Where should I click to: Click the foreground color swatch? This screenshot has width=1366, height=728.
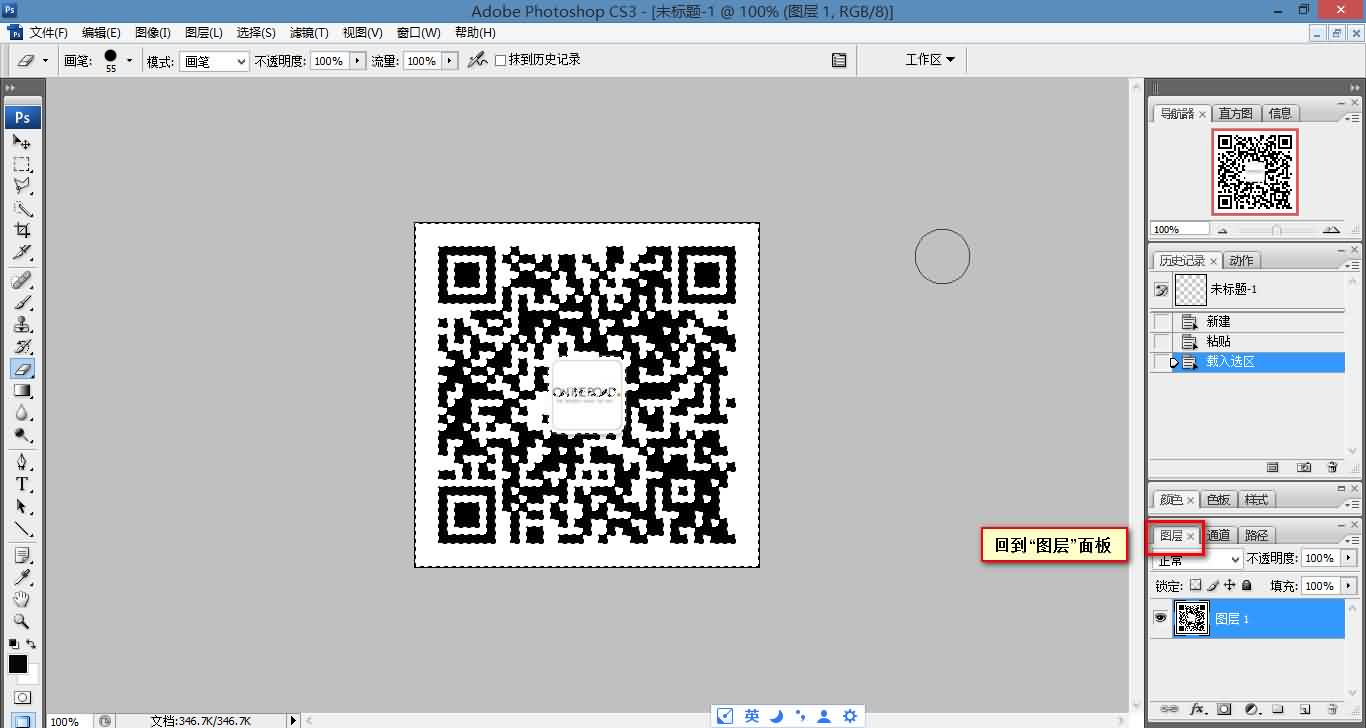tap(17, 663)
